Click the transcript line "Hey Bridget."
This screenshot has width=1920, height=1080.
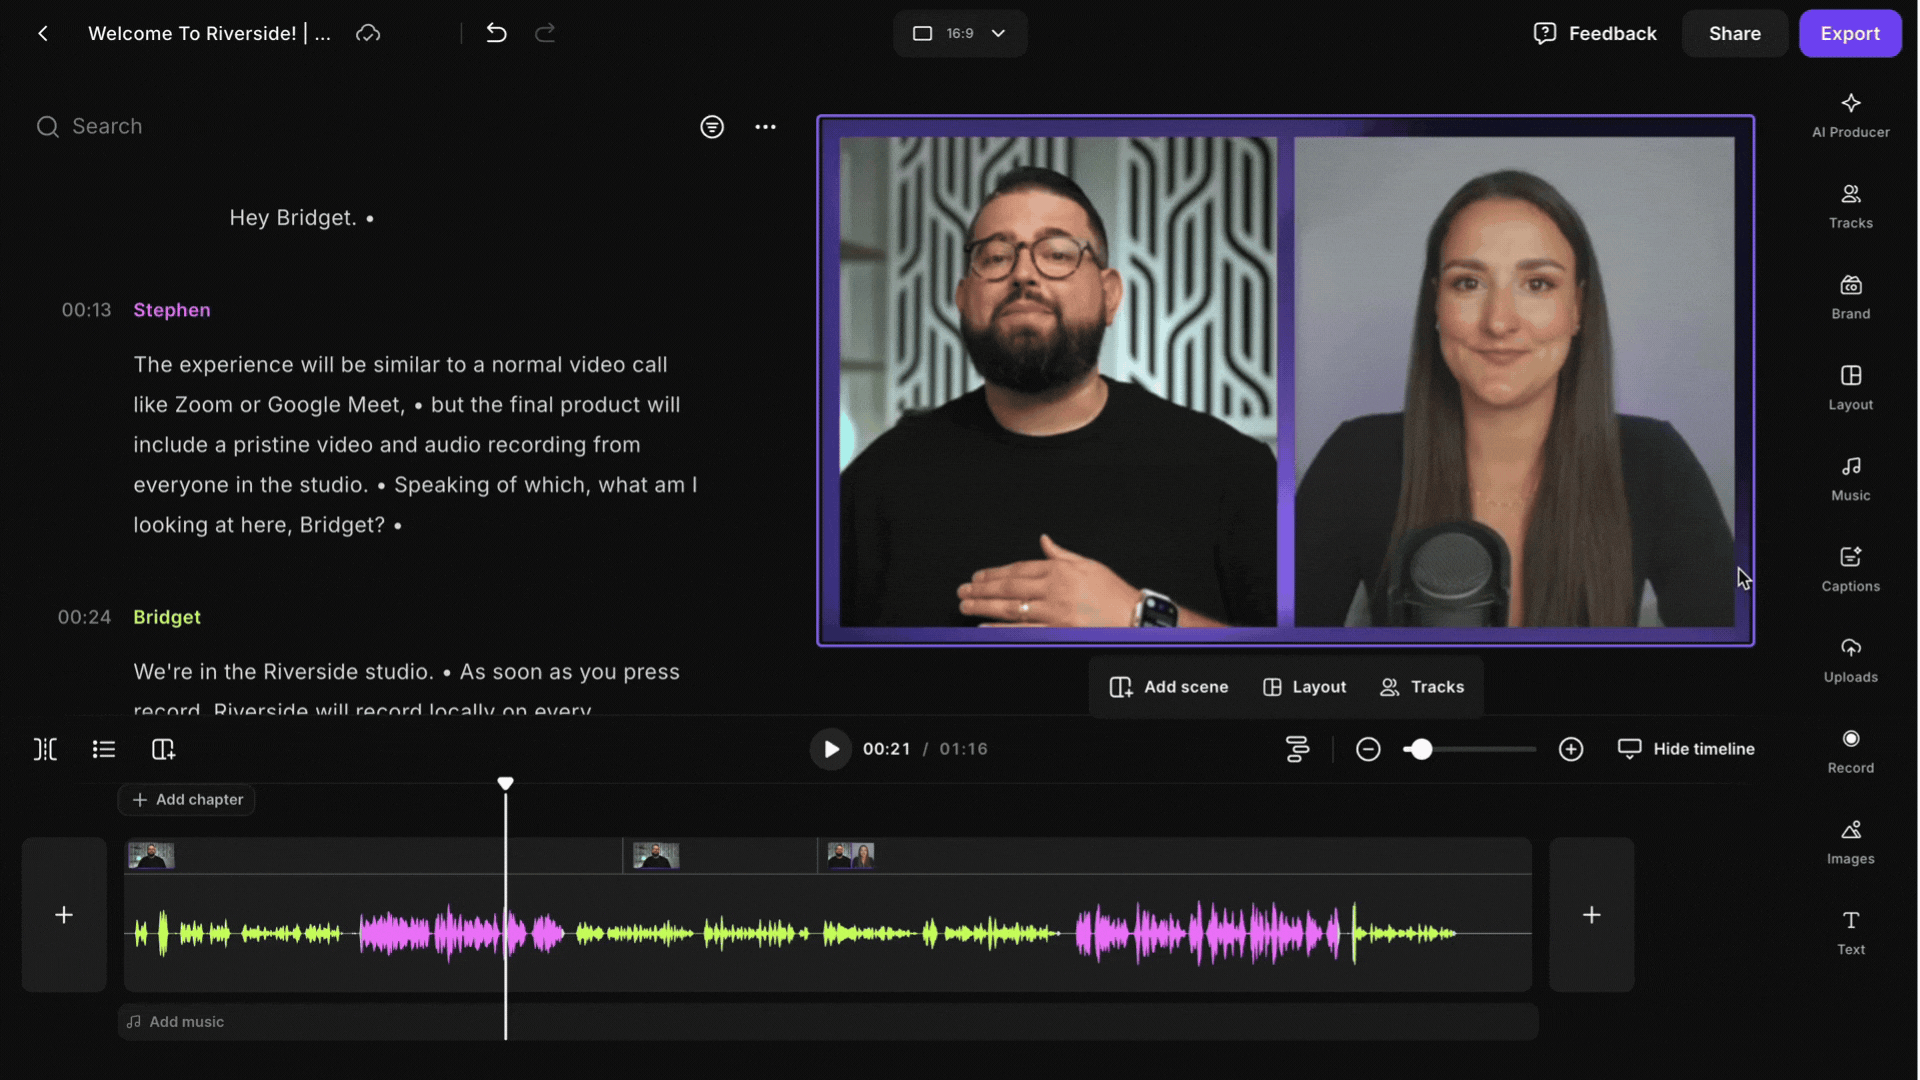click(x=292, y=218)
